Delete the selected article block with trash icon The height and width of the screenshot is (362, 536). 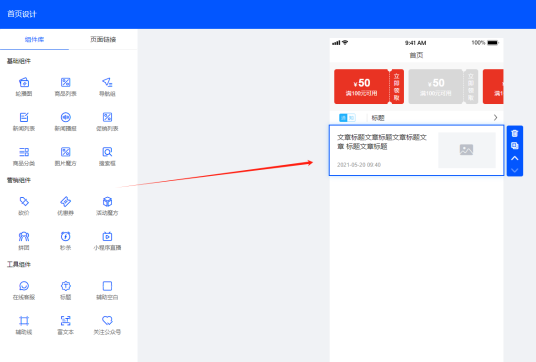[515, 134]
